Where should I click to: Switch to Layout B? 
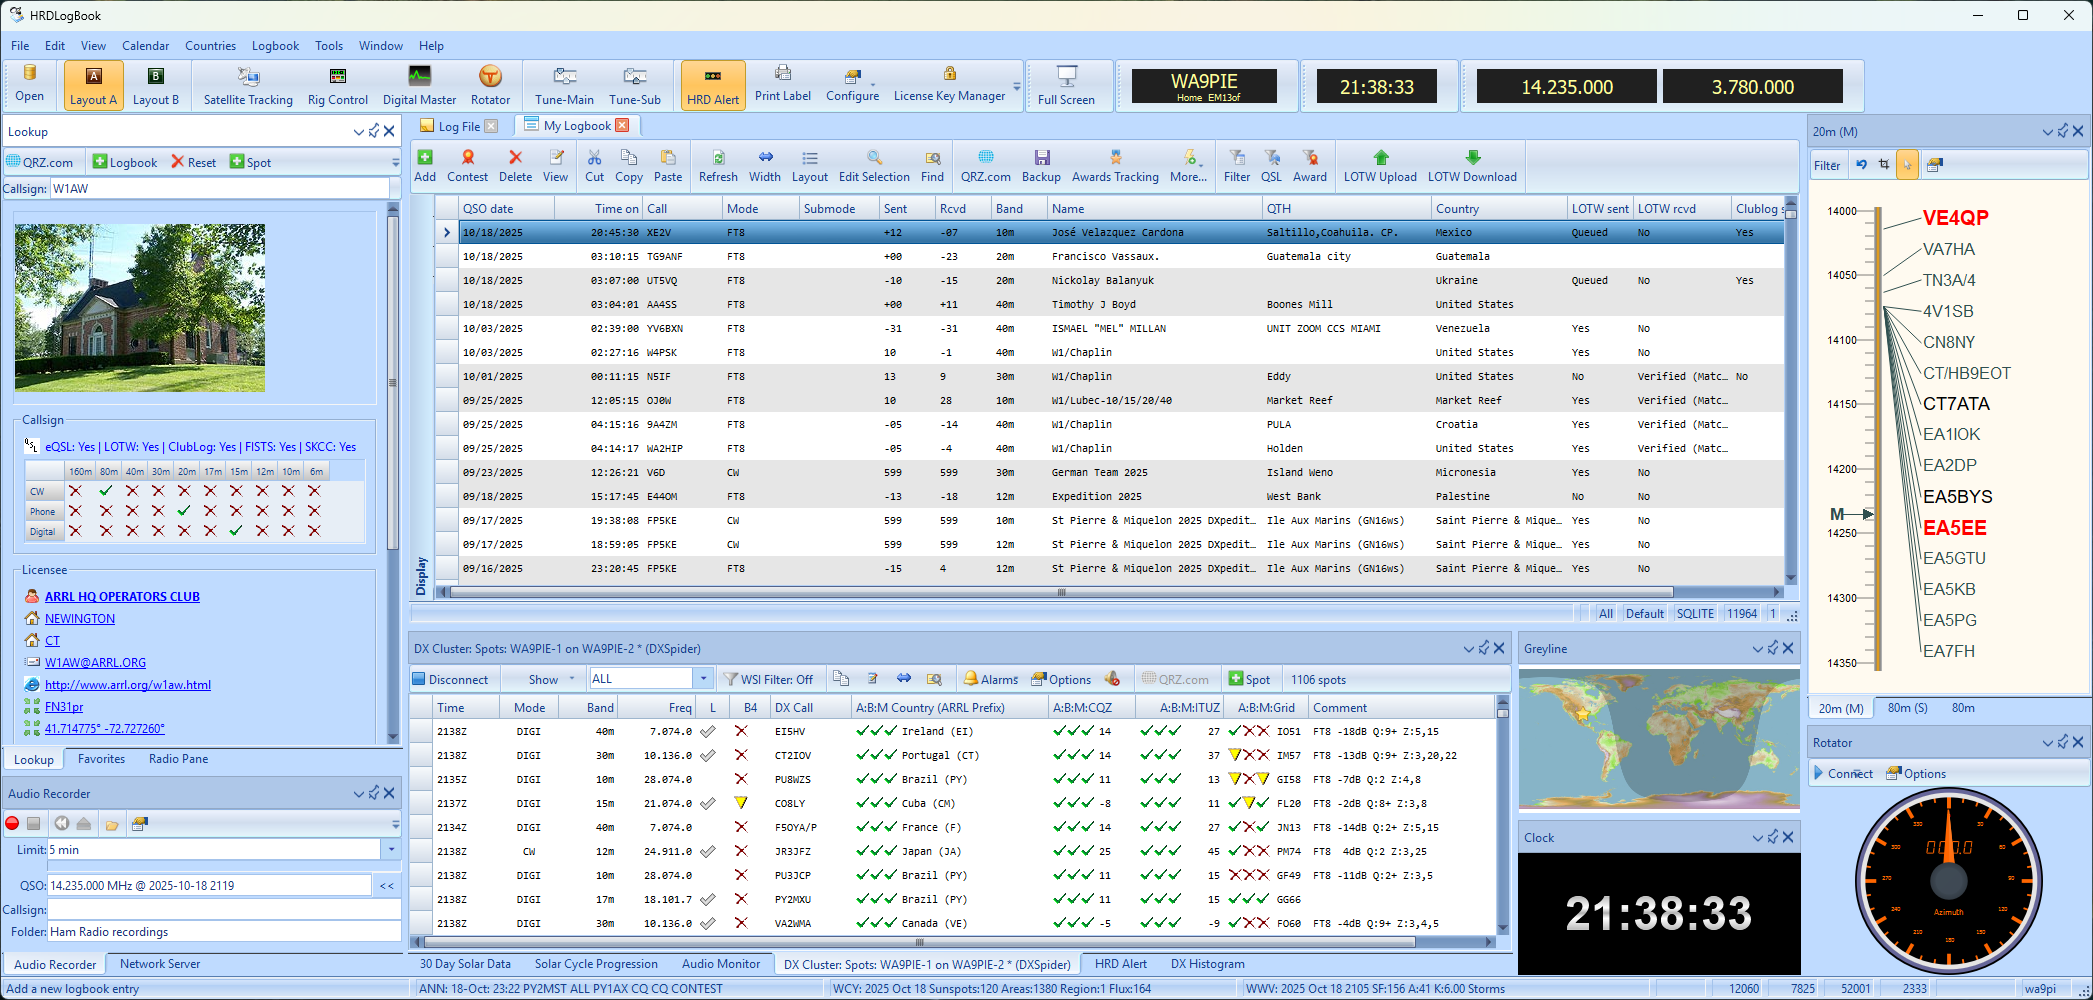tap(156, 85)
